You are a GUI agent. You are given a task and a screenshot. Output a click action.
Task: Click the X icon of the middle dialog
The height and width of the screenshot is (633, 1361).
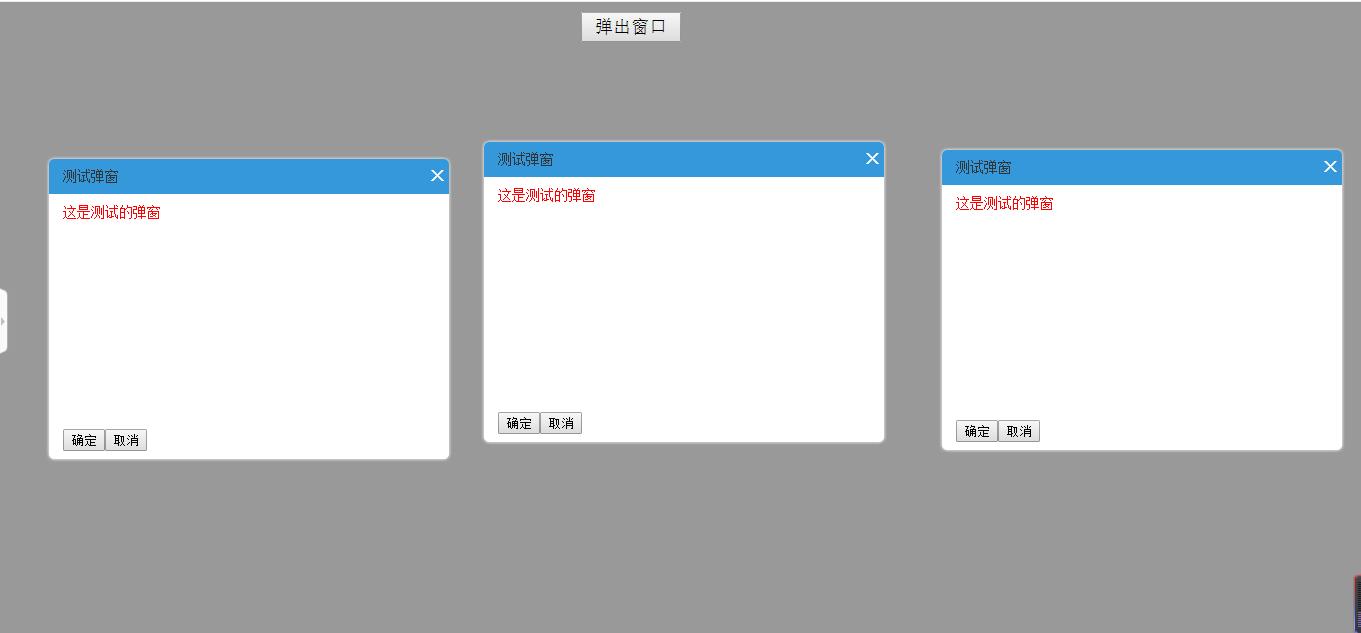[871, 158]
